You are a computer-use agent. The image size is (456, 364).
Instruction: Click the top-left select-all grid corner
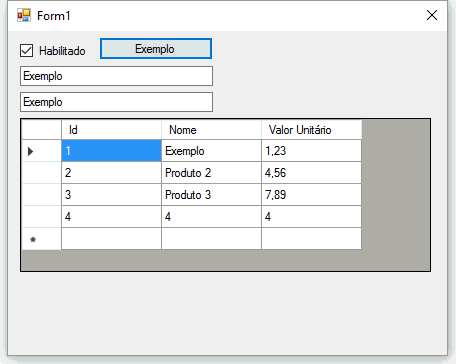pos(42,130)
